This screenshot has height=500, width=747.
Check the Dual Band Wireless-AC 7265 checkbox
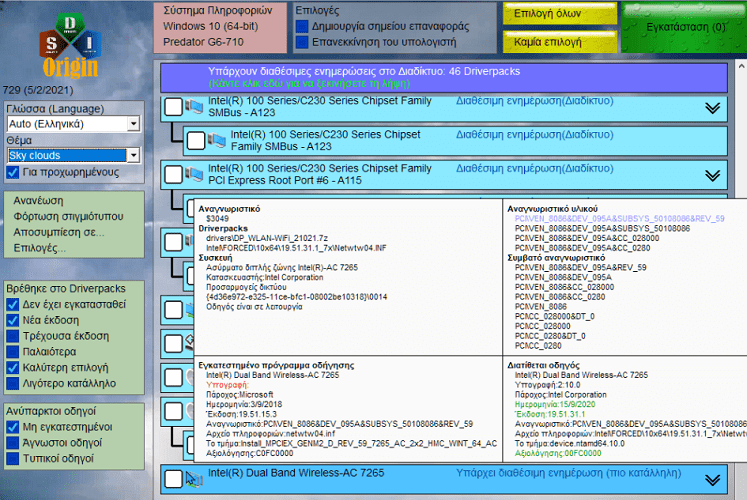(x=173, y=479)
